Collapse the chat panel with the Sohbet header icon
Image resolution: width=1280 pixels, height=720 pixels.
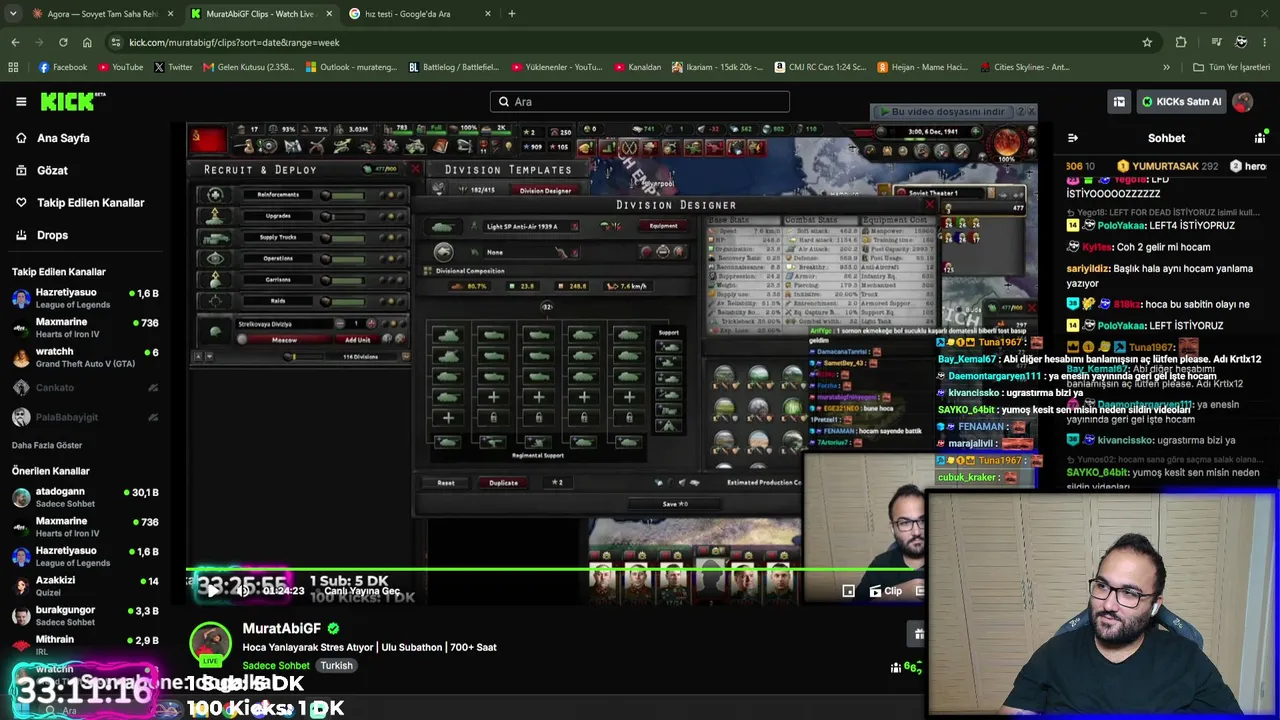[x=1072, y=138]
